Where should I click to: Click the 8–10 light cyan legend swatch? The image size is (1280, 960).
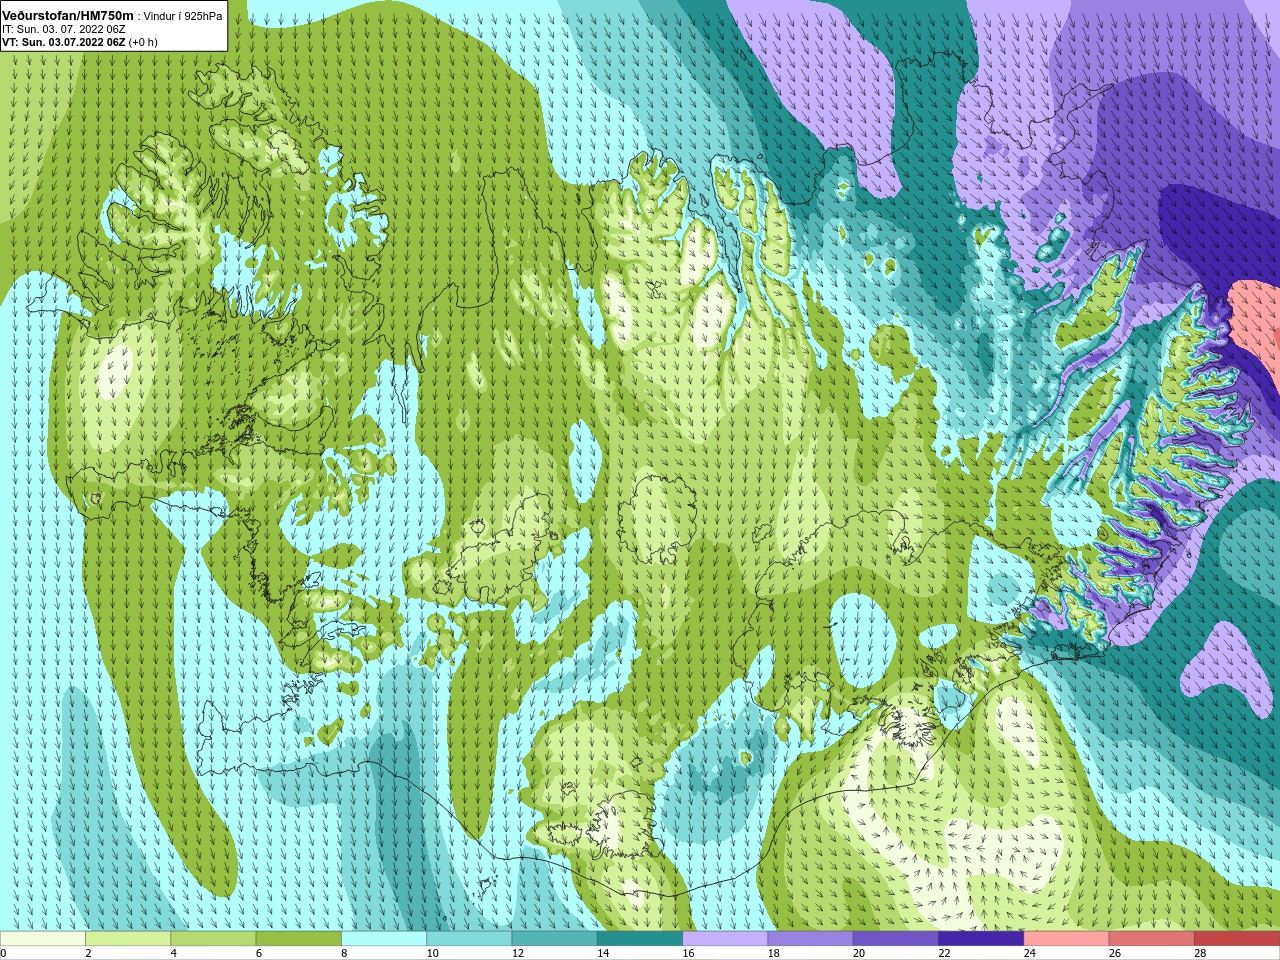pyautogui.click(x=384, y=939)
